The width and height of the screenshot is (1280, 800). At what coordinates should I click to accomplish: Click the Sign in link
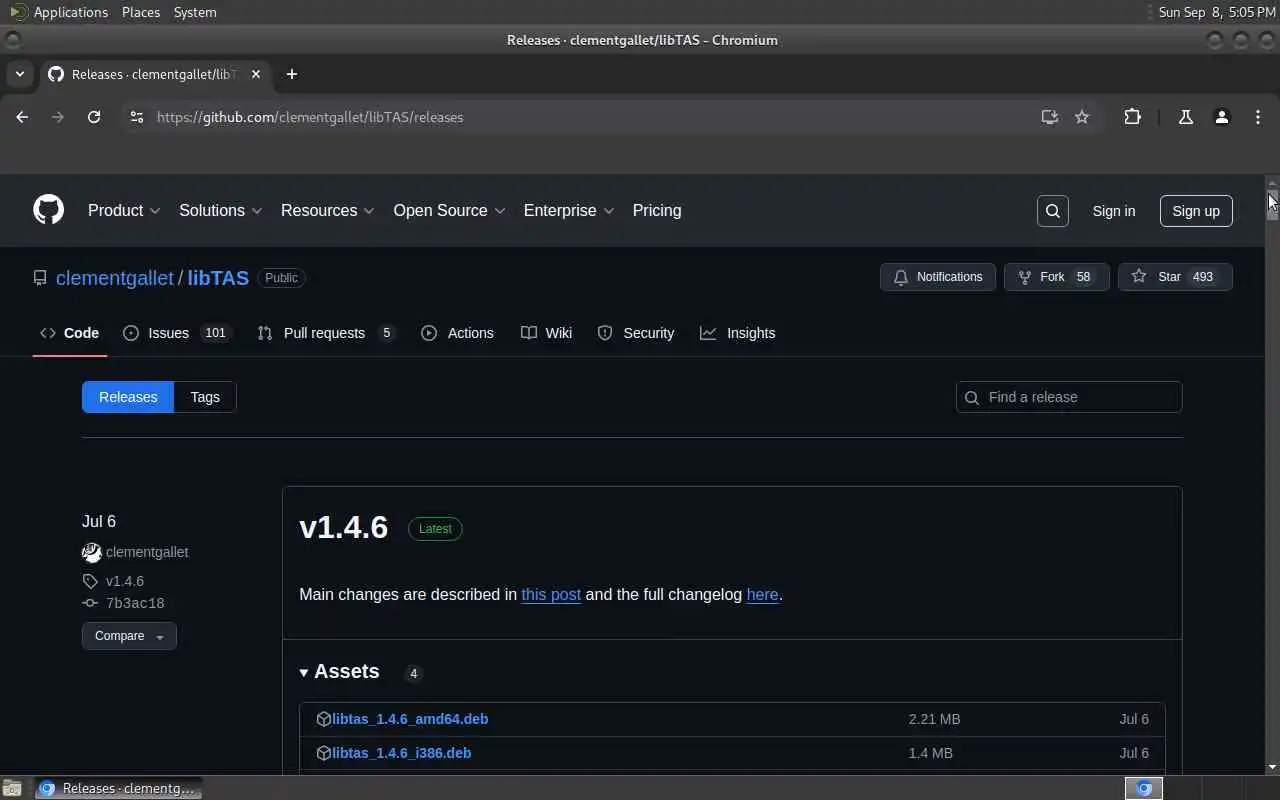point(1114,211)
